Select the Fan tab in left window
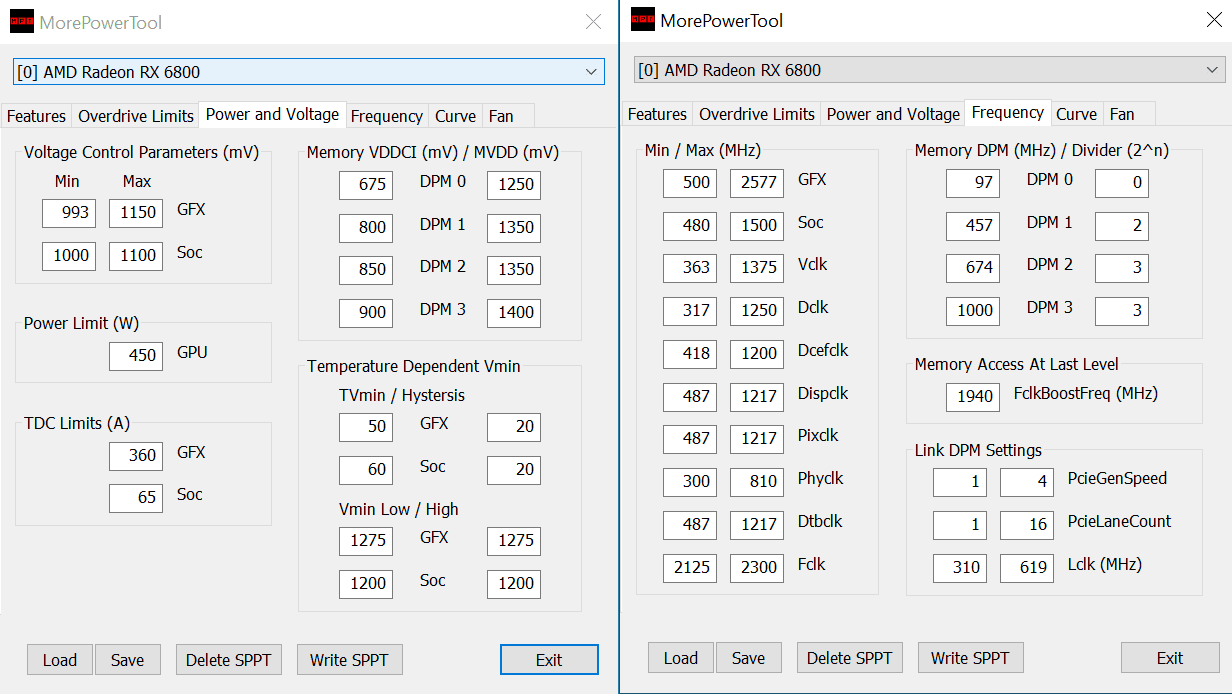 (x=501, y=116)
